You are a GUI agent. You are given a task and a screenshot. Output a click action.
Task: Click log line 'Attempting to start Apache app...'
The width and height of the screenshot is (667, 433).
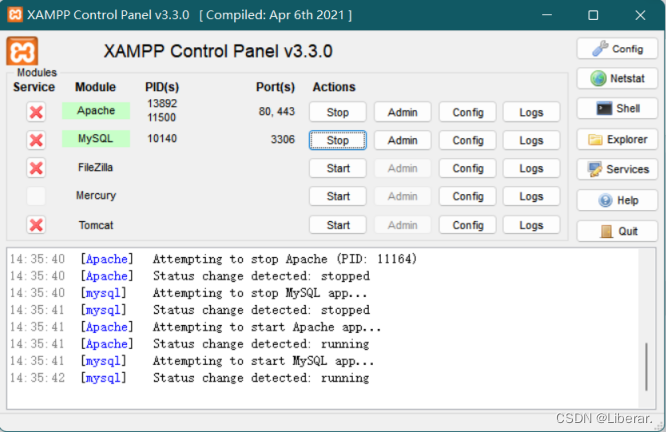[x=267, y=327]
